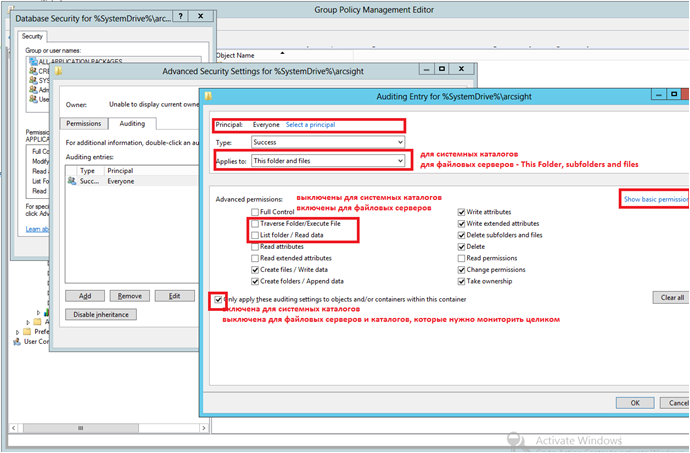This screenshot has height=453, width=690.
Task: Expand the tree node above Pref...
Action: [x=28, y=322]
